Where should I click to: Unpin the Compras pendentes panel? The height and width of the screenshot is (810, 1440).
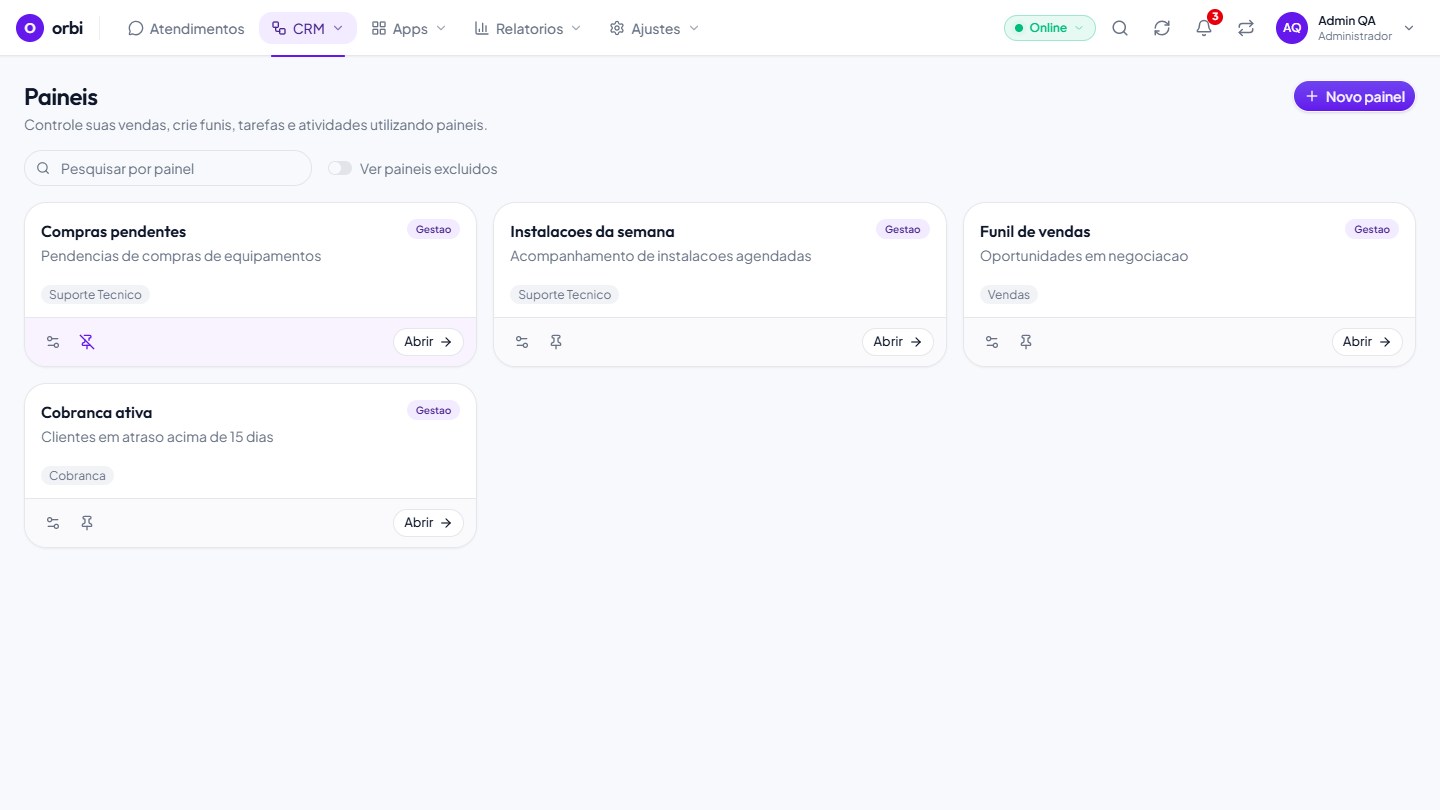(x=87, y=342)
